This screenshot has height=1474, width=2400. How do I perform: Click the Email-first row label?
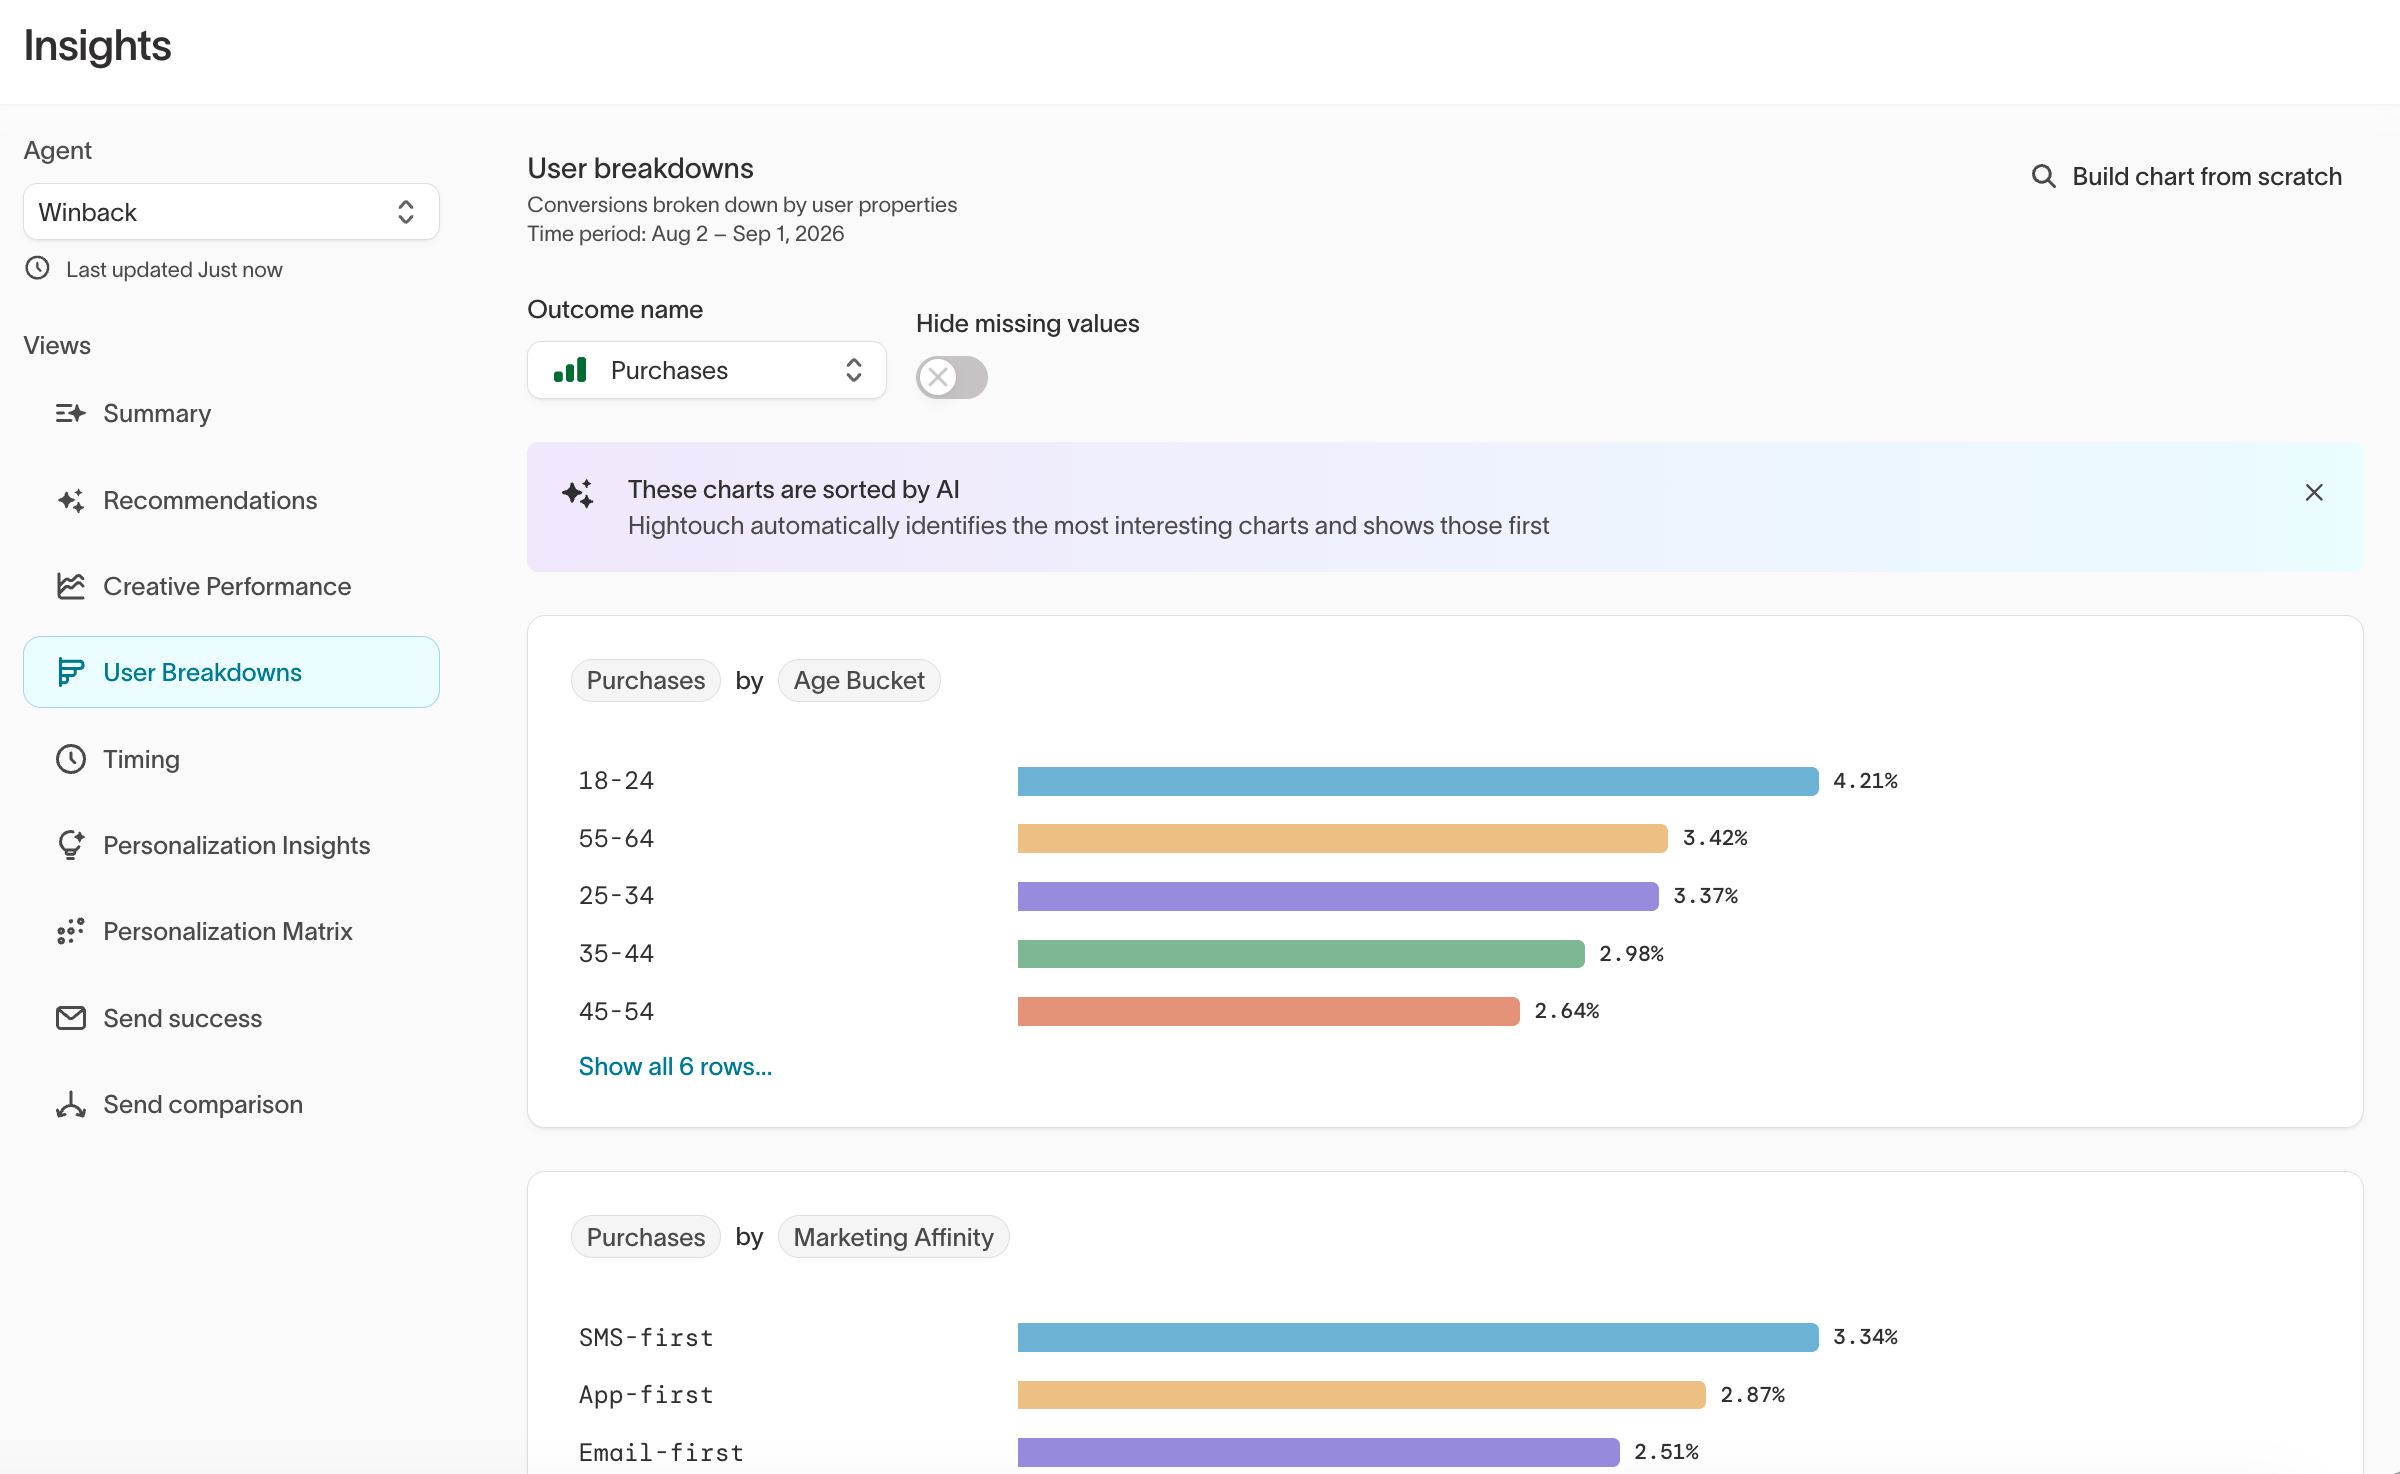pyautogui.click(x=661, y=1452)
